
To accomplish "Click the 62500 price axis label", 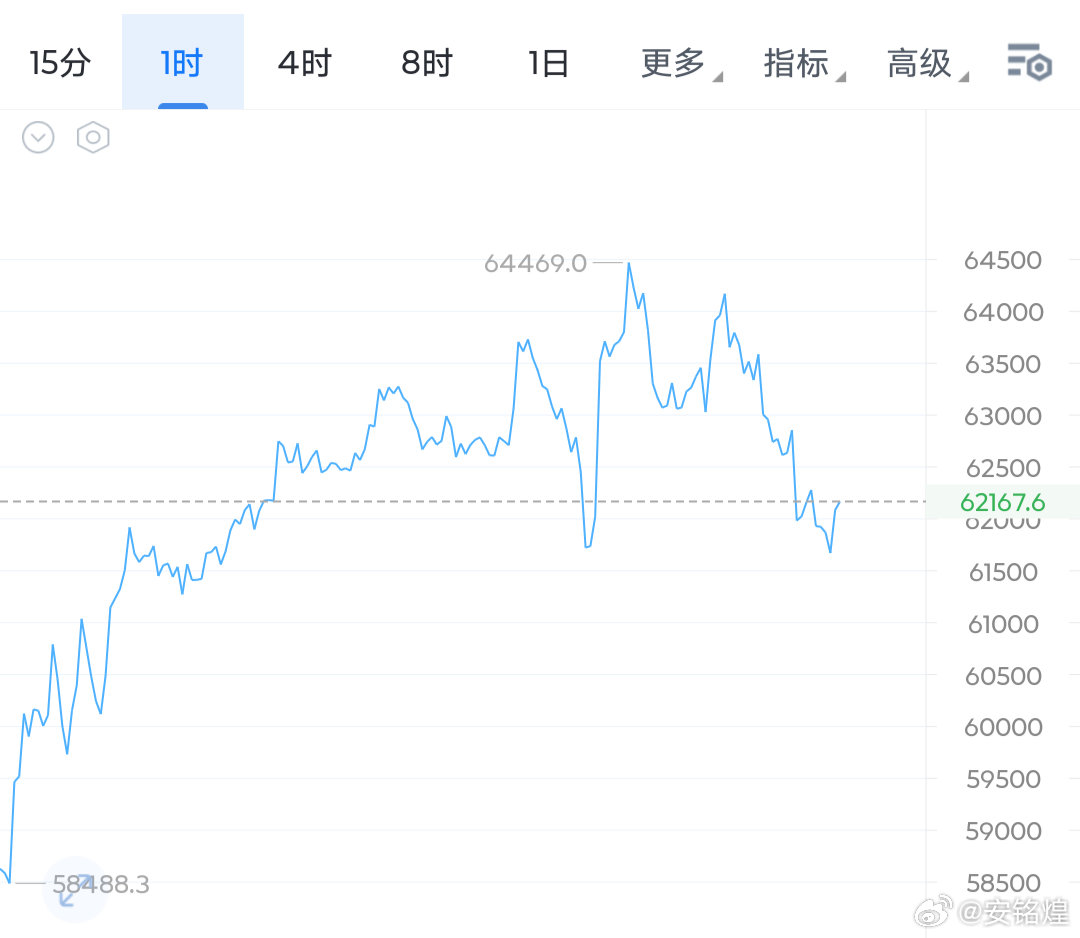I will pyautogui.click(x=1003, y=468).
